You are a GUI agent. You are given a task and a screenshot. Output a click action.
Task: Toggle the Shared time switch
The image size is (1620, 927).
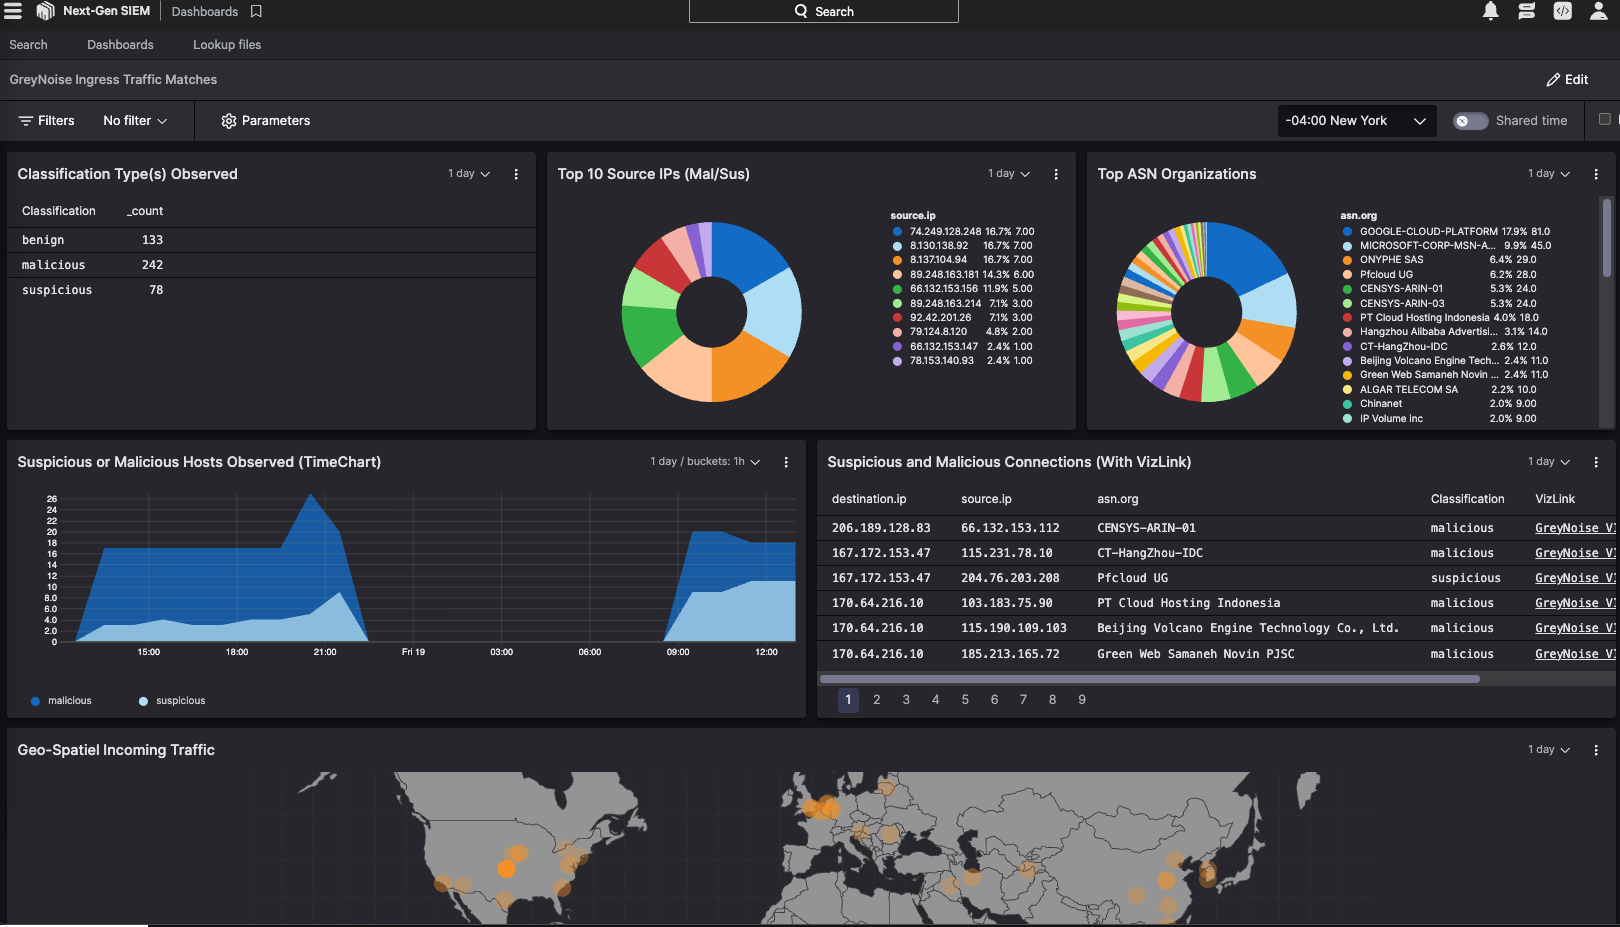[x=1470, y=121]
